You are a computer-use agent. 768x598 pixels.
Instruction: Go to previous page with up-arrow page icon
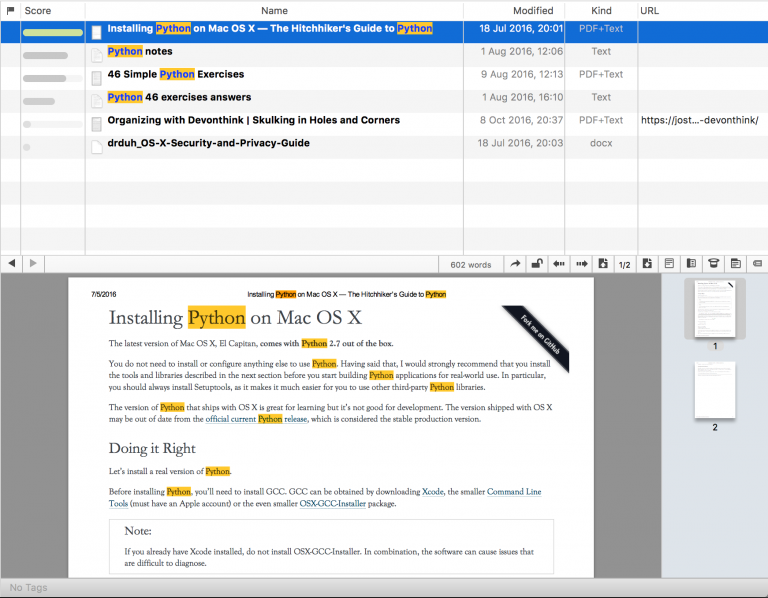click(603, 264)
